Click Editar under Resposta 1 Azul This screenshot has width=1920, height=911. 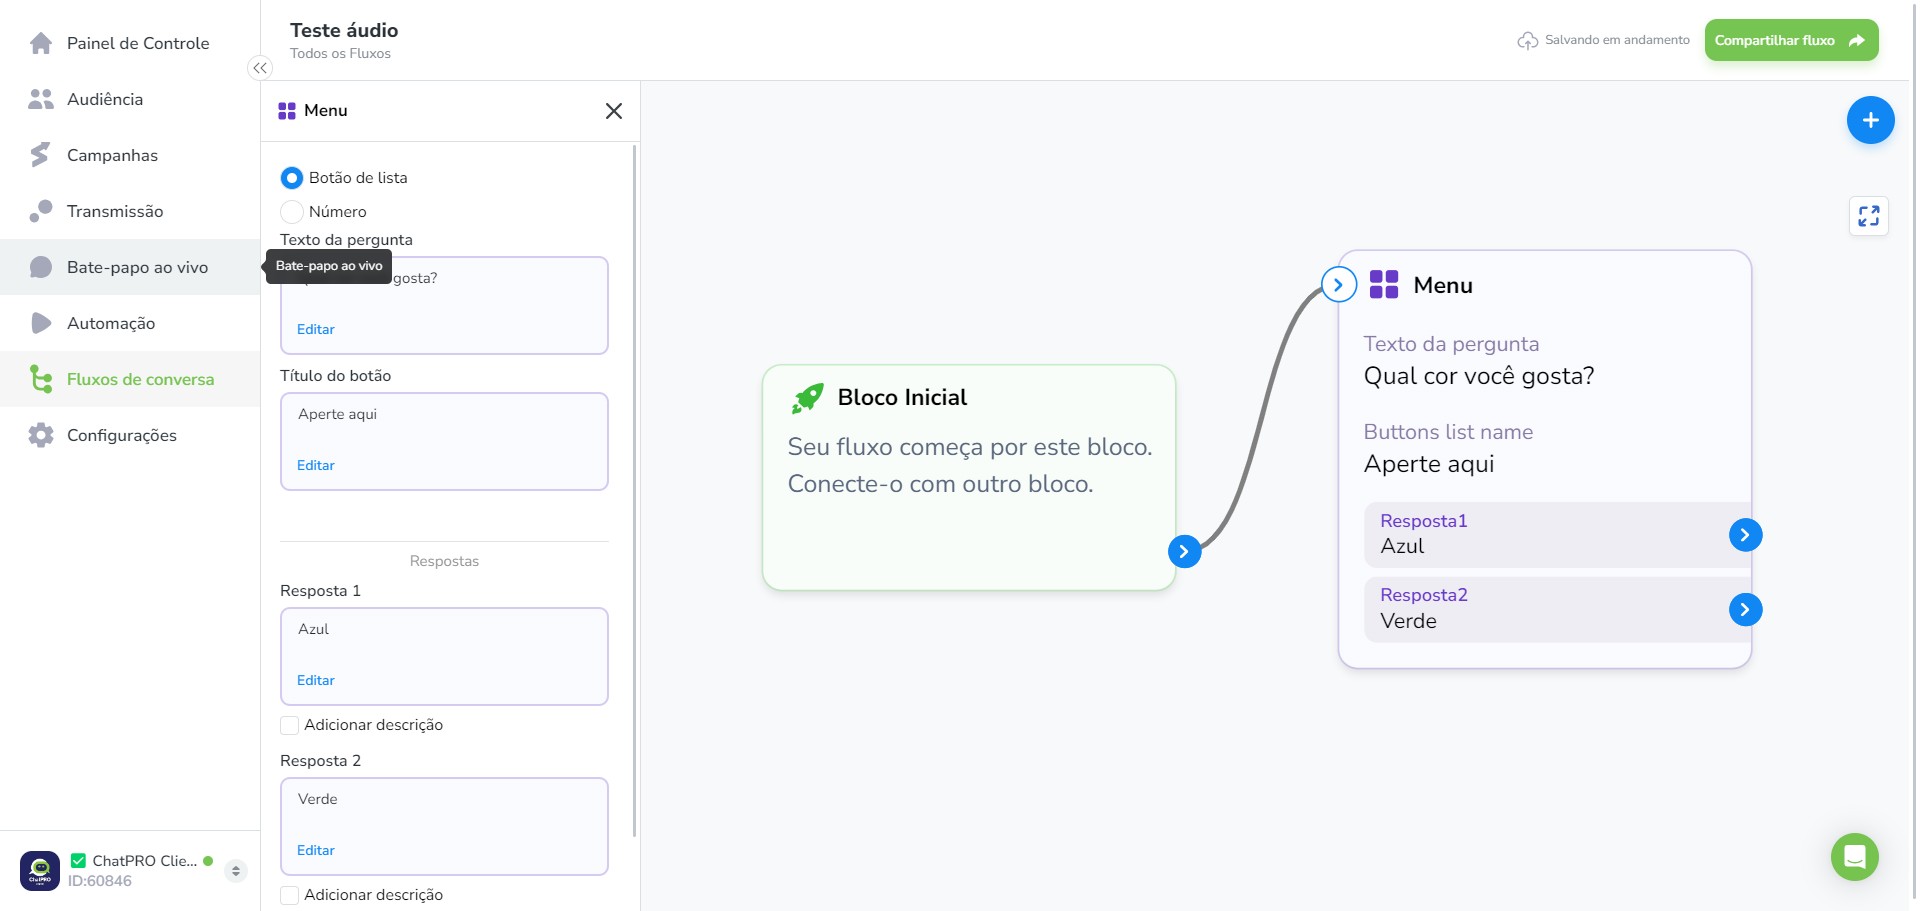point(316,681)
